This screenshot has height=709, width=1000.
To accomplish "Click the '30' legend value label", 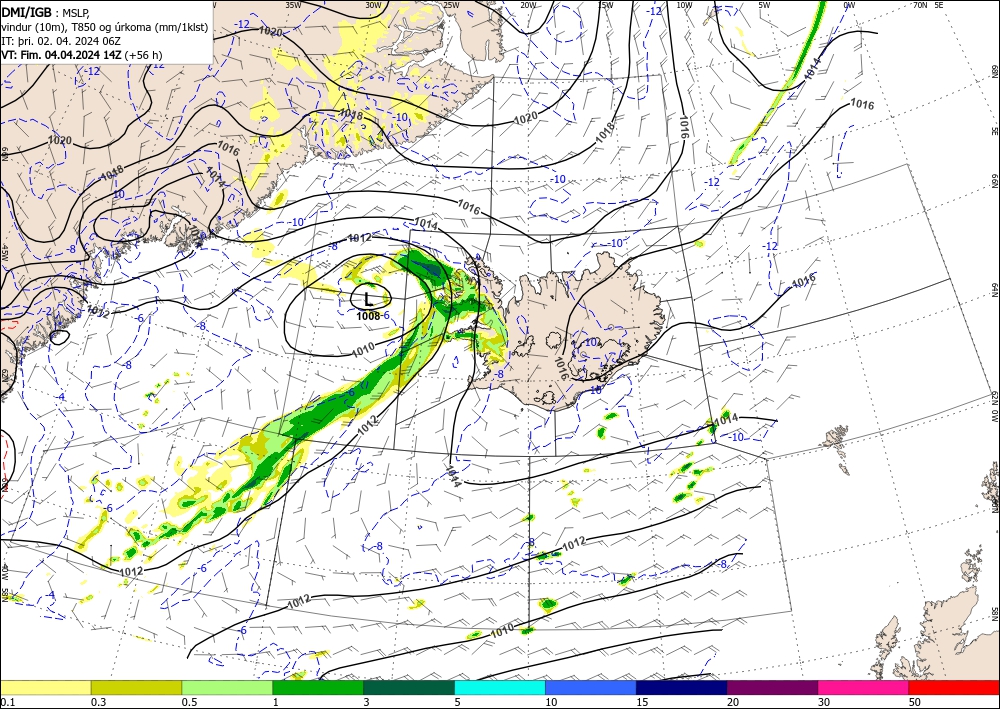I will click(824, 702).
